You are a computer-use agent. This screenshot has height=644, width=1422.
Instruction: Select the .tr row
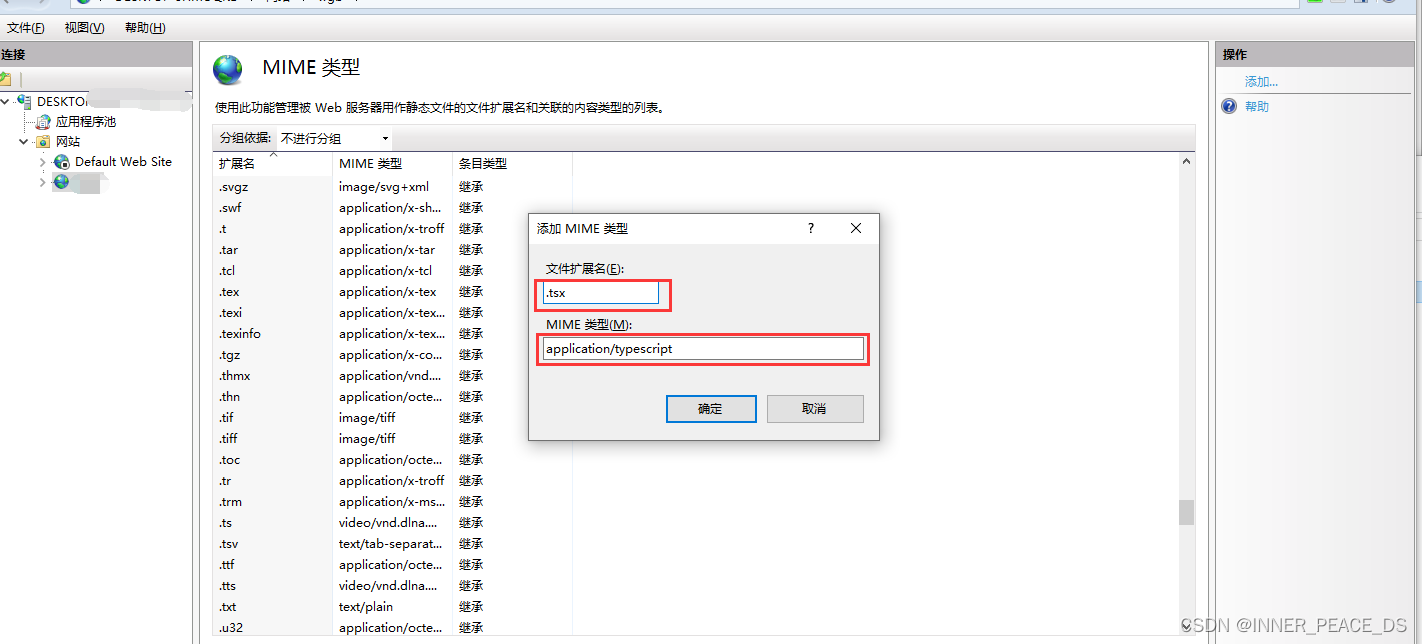tap(393, 481)
